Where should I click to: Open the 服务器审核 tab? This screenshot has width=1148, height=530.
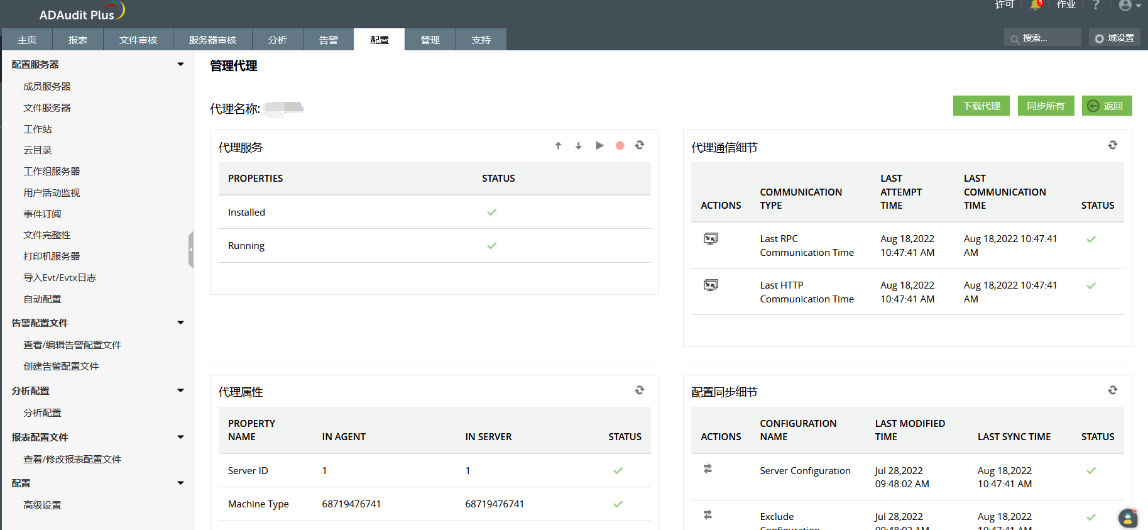pos(212,40)
